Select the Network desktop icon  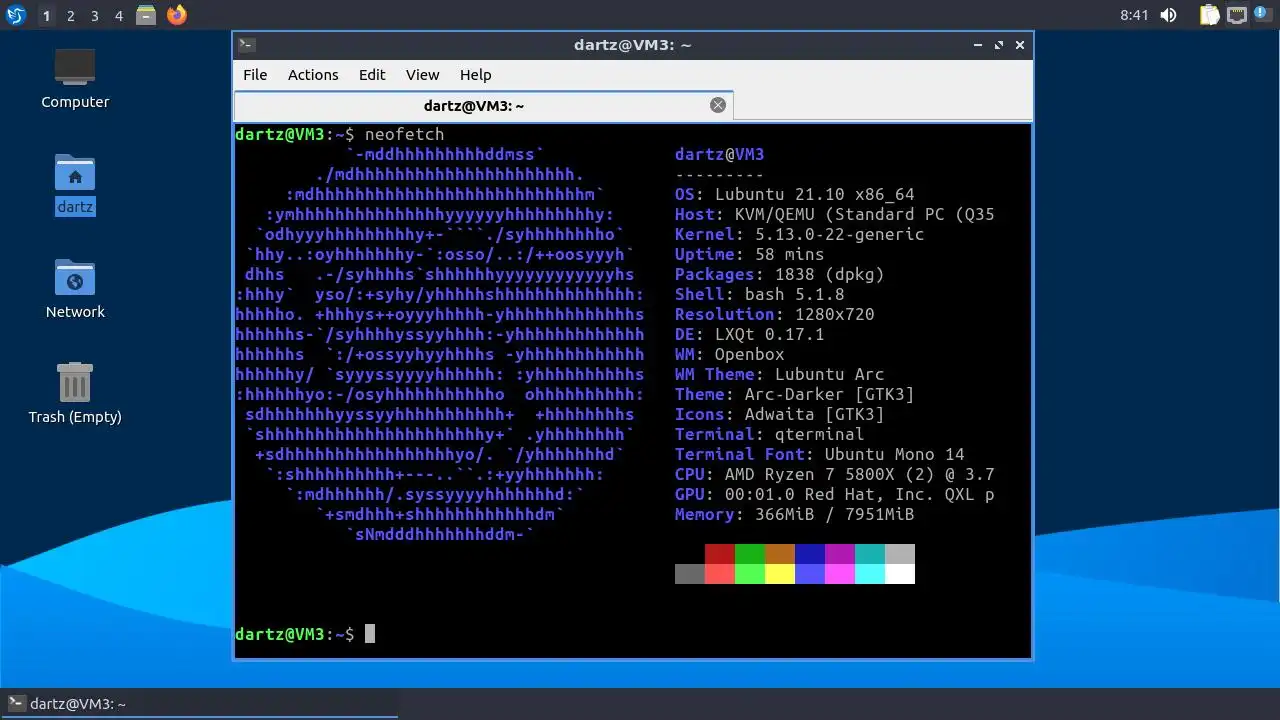75,289
